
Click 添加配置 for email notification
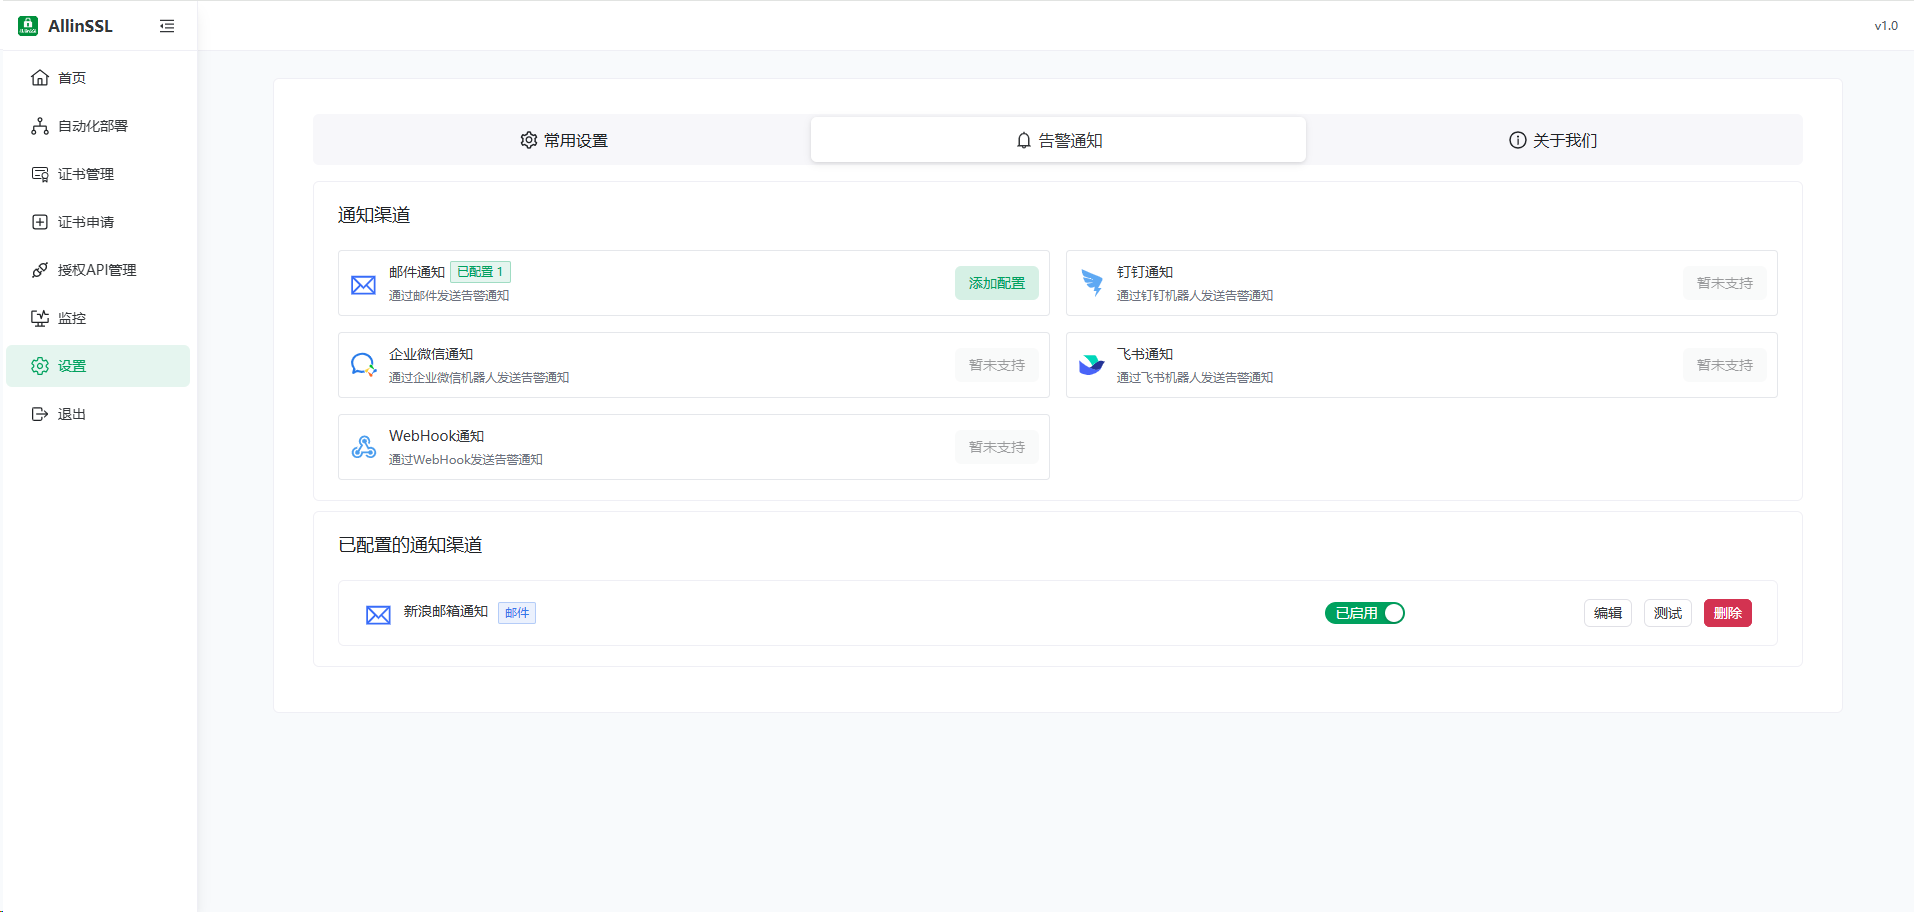[x=996, y=283]
